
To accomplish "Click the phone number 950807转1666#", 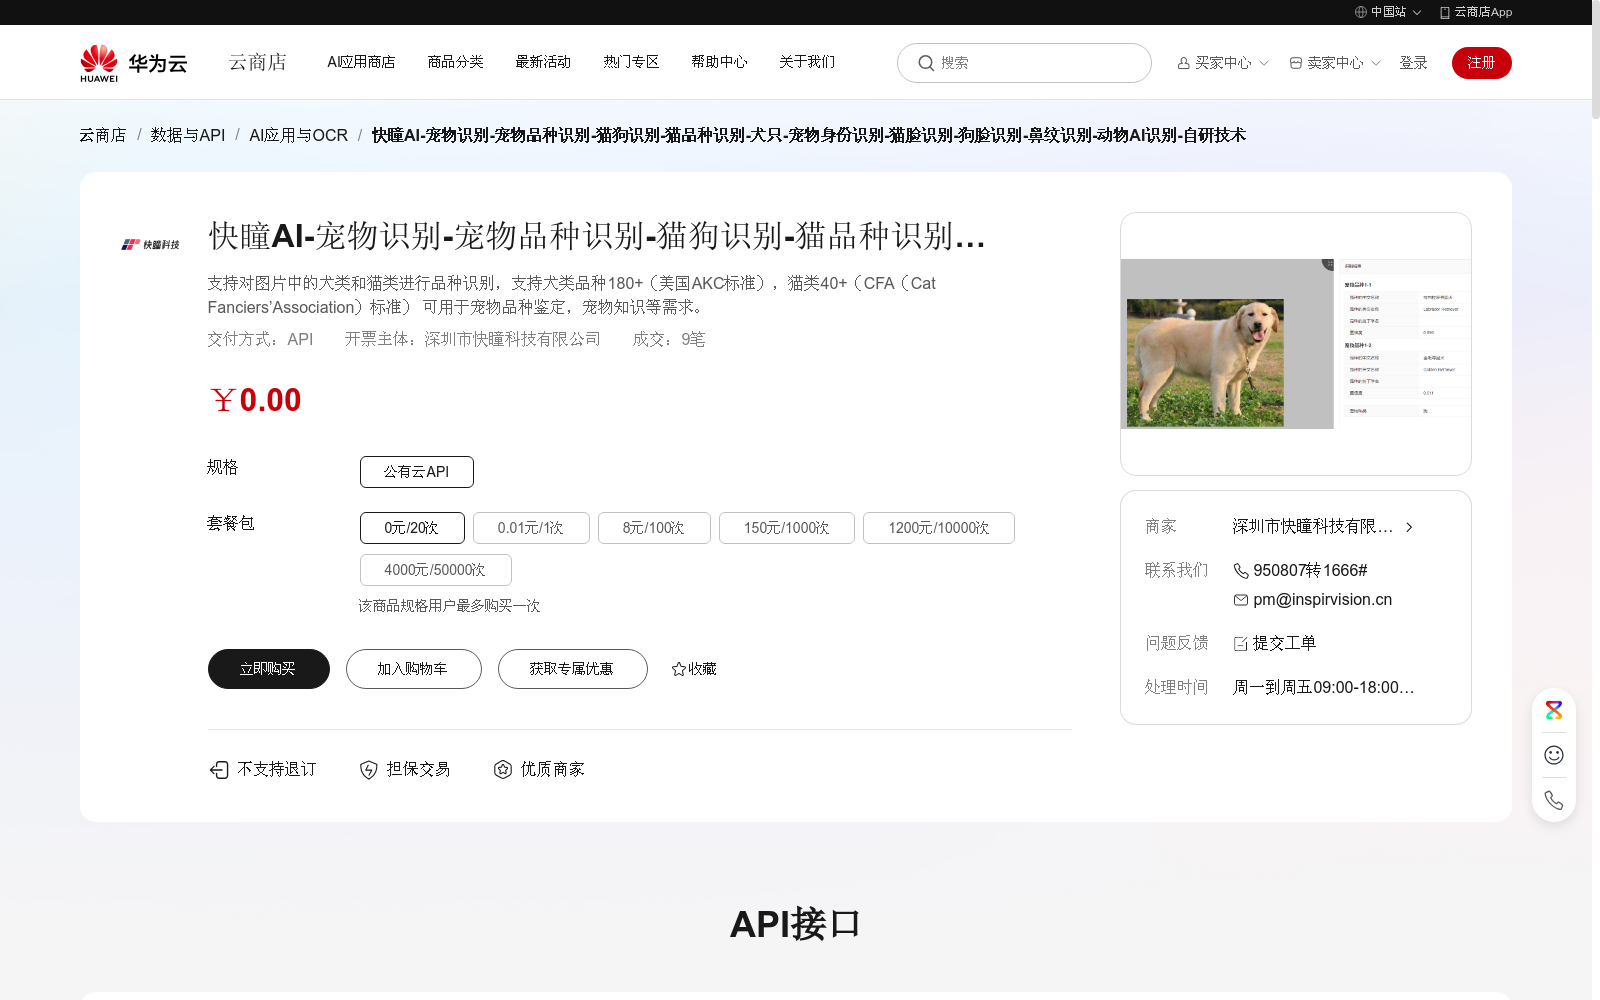I will point(1310,571).
